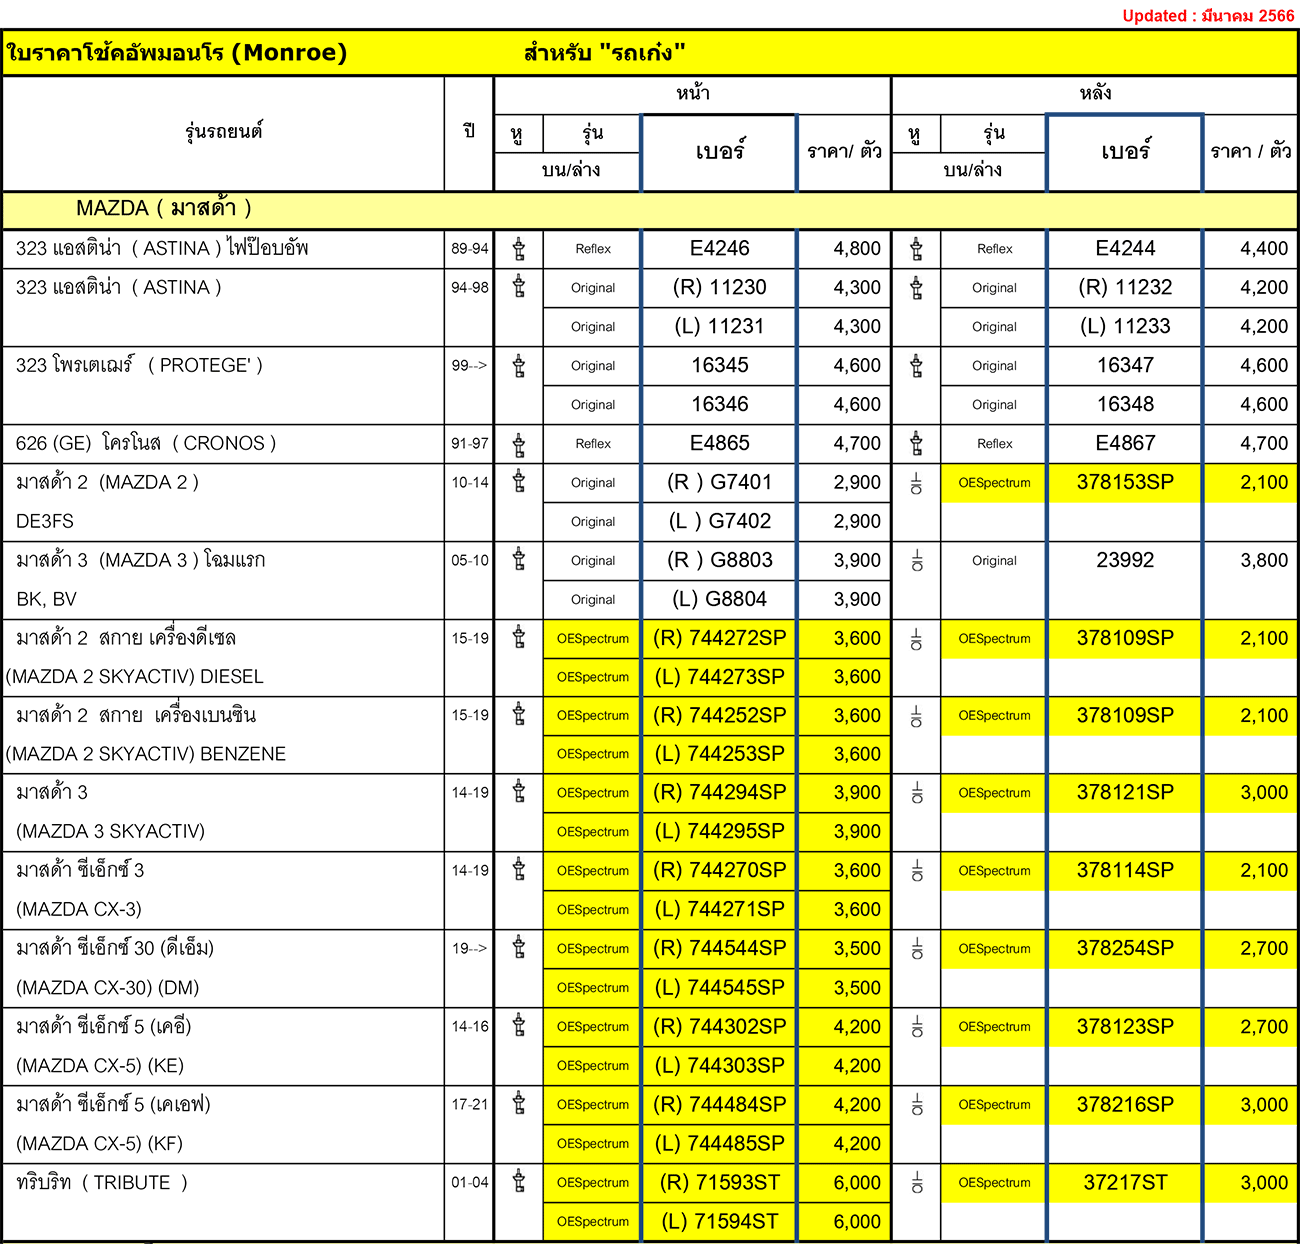The height and width of the screenshot is (1245, 1300).
Task: Click part number (R) 744294SP
Action: click(x=720, y=792)
